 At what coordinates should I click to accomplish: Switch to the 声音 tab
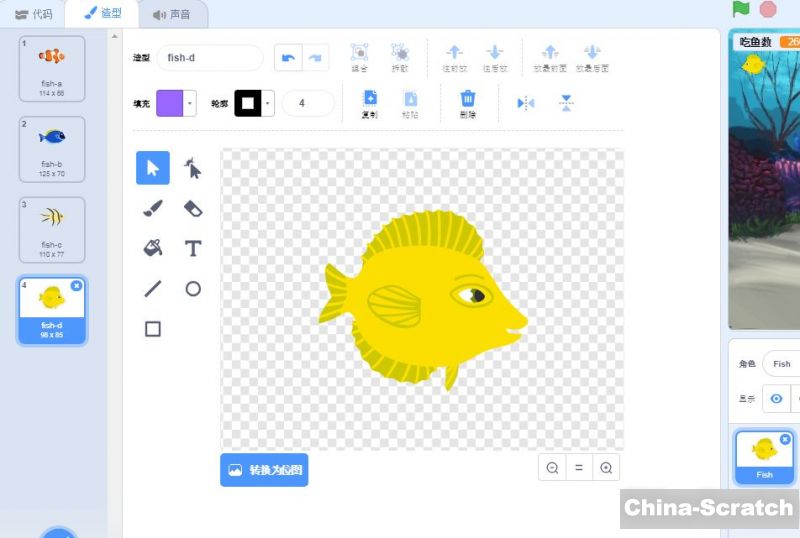pos(171,14)
